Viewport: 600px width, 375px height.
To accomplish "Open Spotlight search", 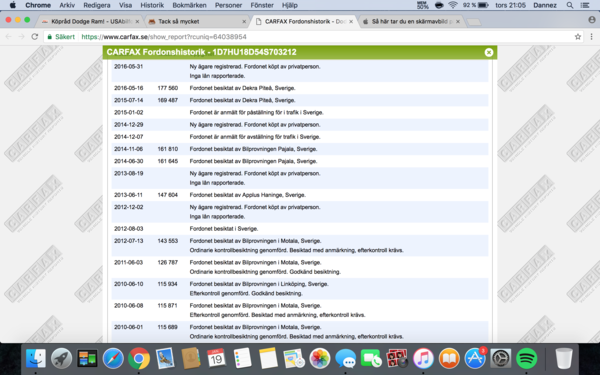I will (570, 5).
